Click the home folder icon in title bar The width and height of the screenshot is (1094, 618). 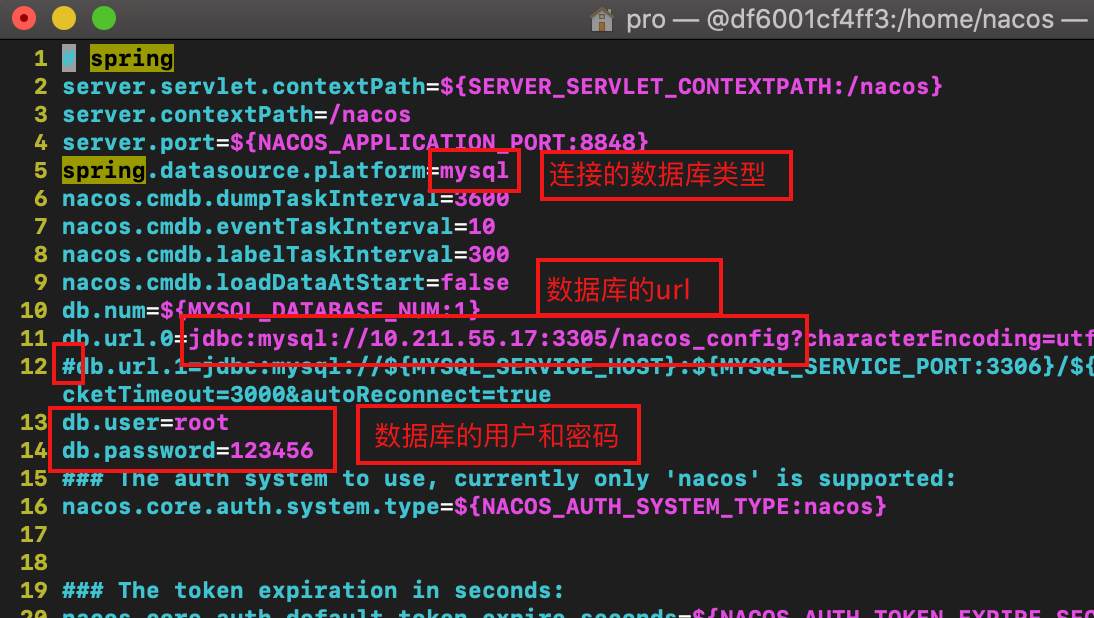tap(601, 19)
